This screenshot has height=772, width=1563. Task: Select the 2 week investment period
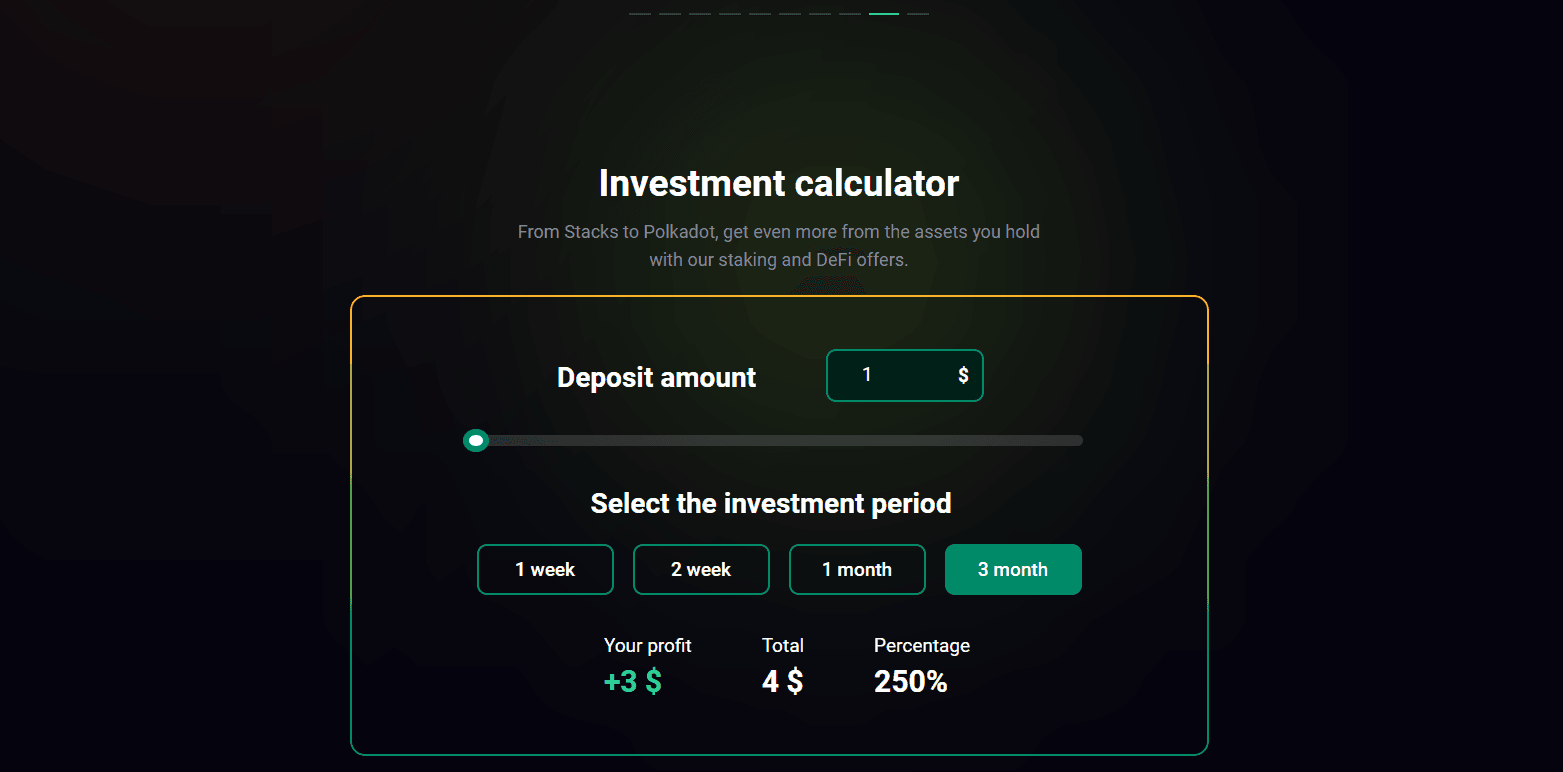point(701,569)
